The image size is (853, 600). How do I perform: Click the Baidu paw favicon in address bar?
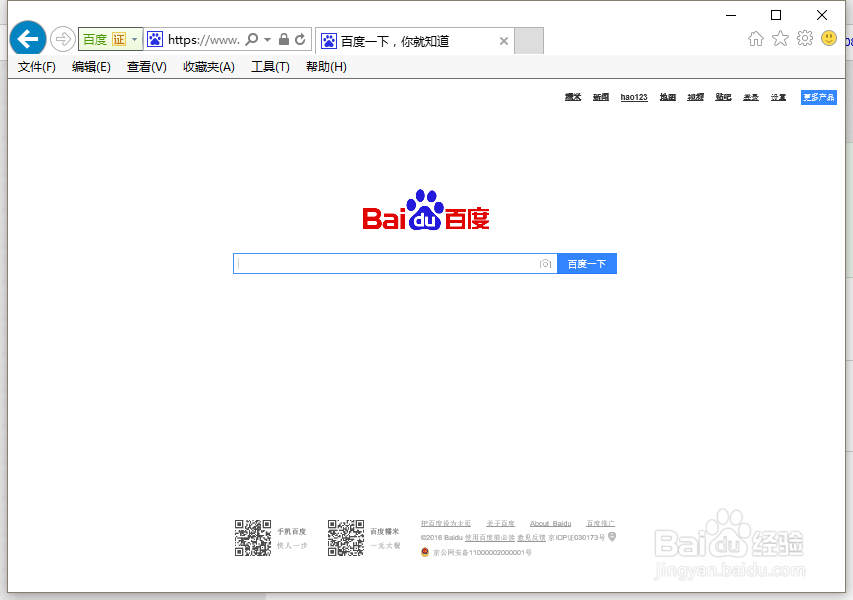[155, 39]
